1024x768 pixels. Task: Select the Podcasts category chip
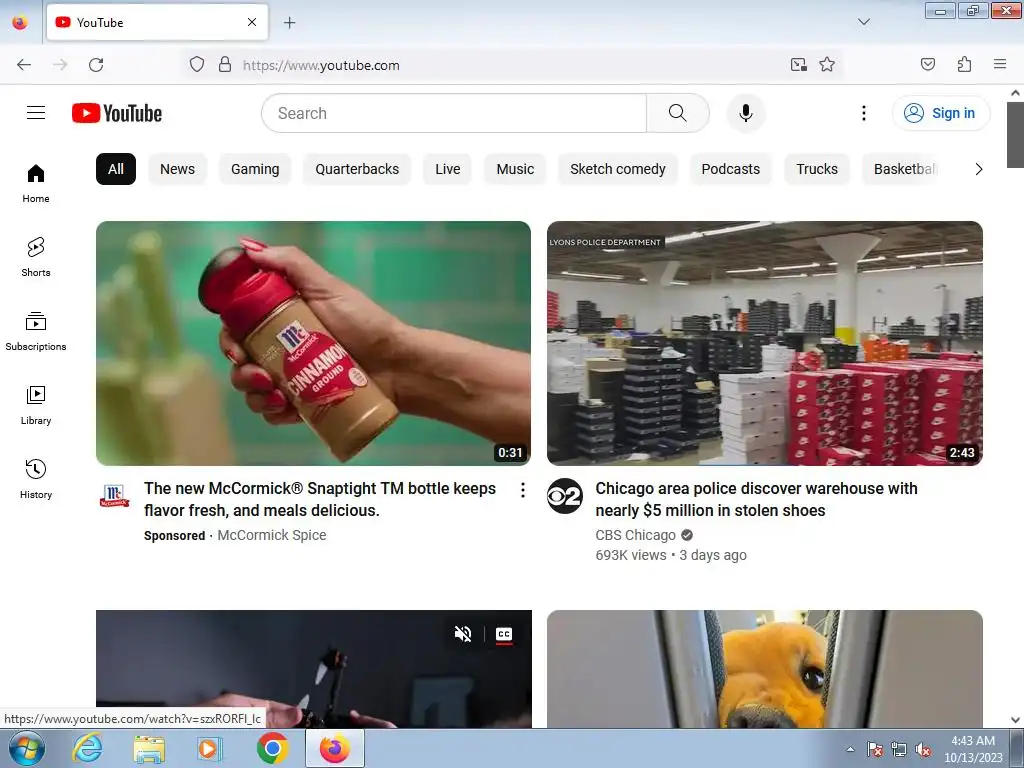click(x=731, y=169)
